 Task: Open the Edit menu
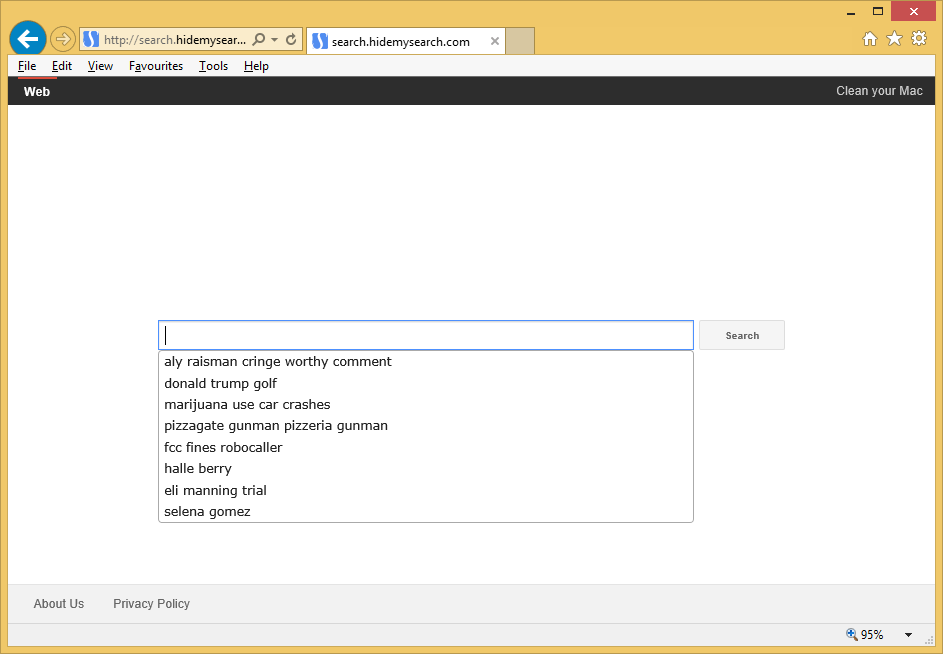62,66
